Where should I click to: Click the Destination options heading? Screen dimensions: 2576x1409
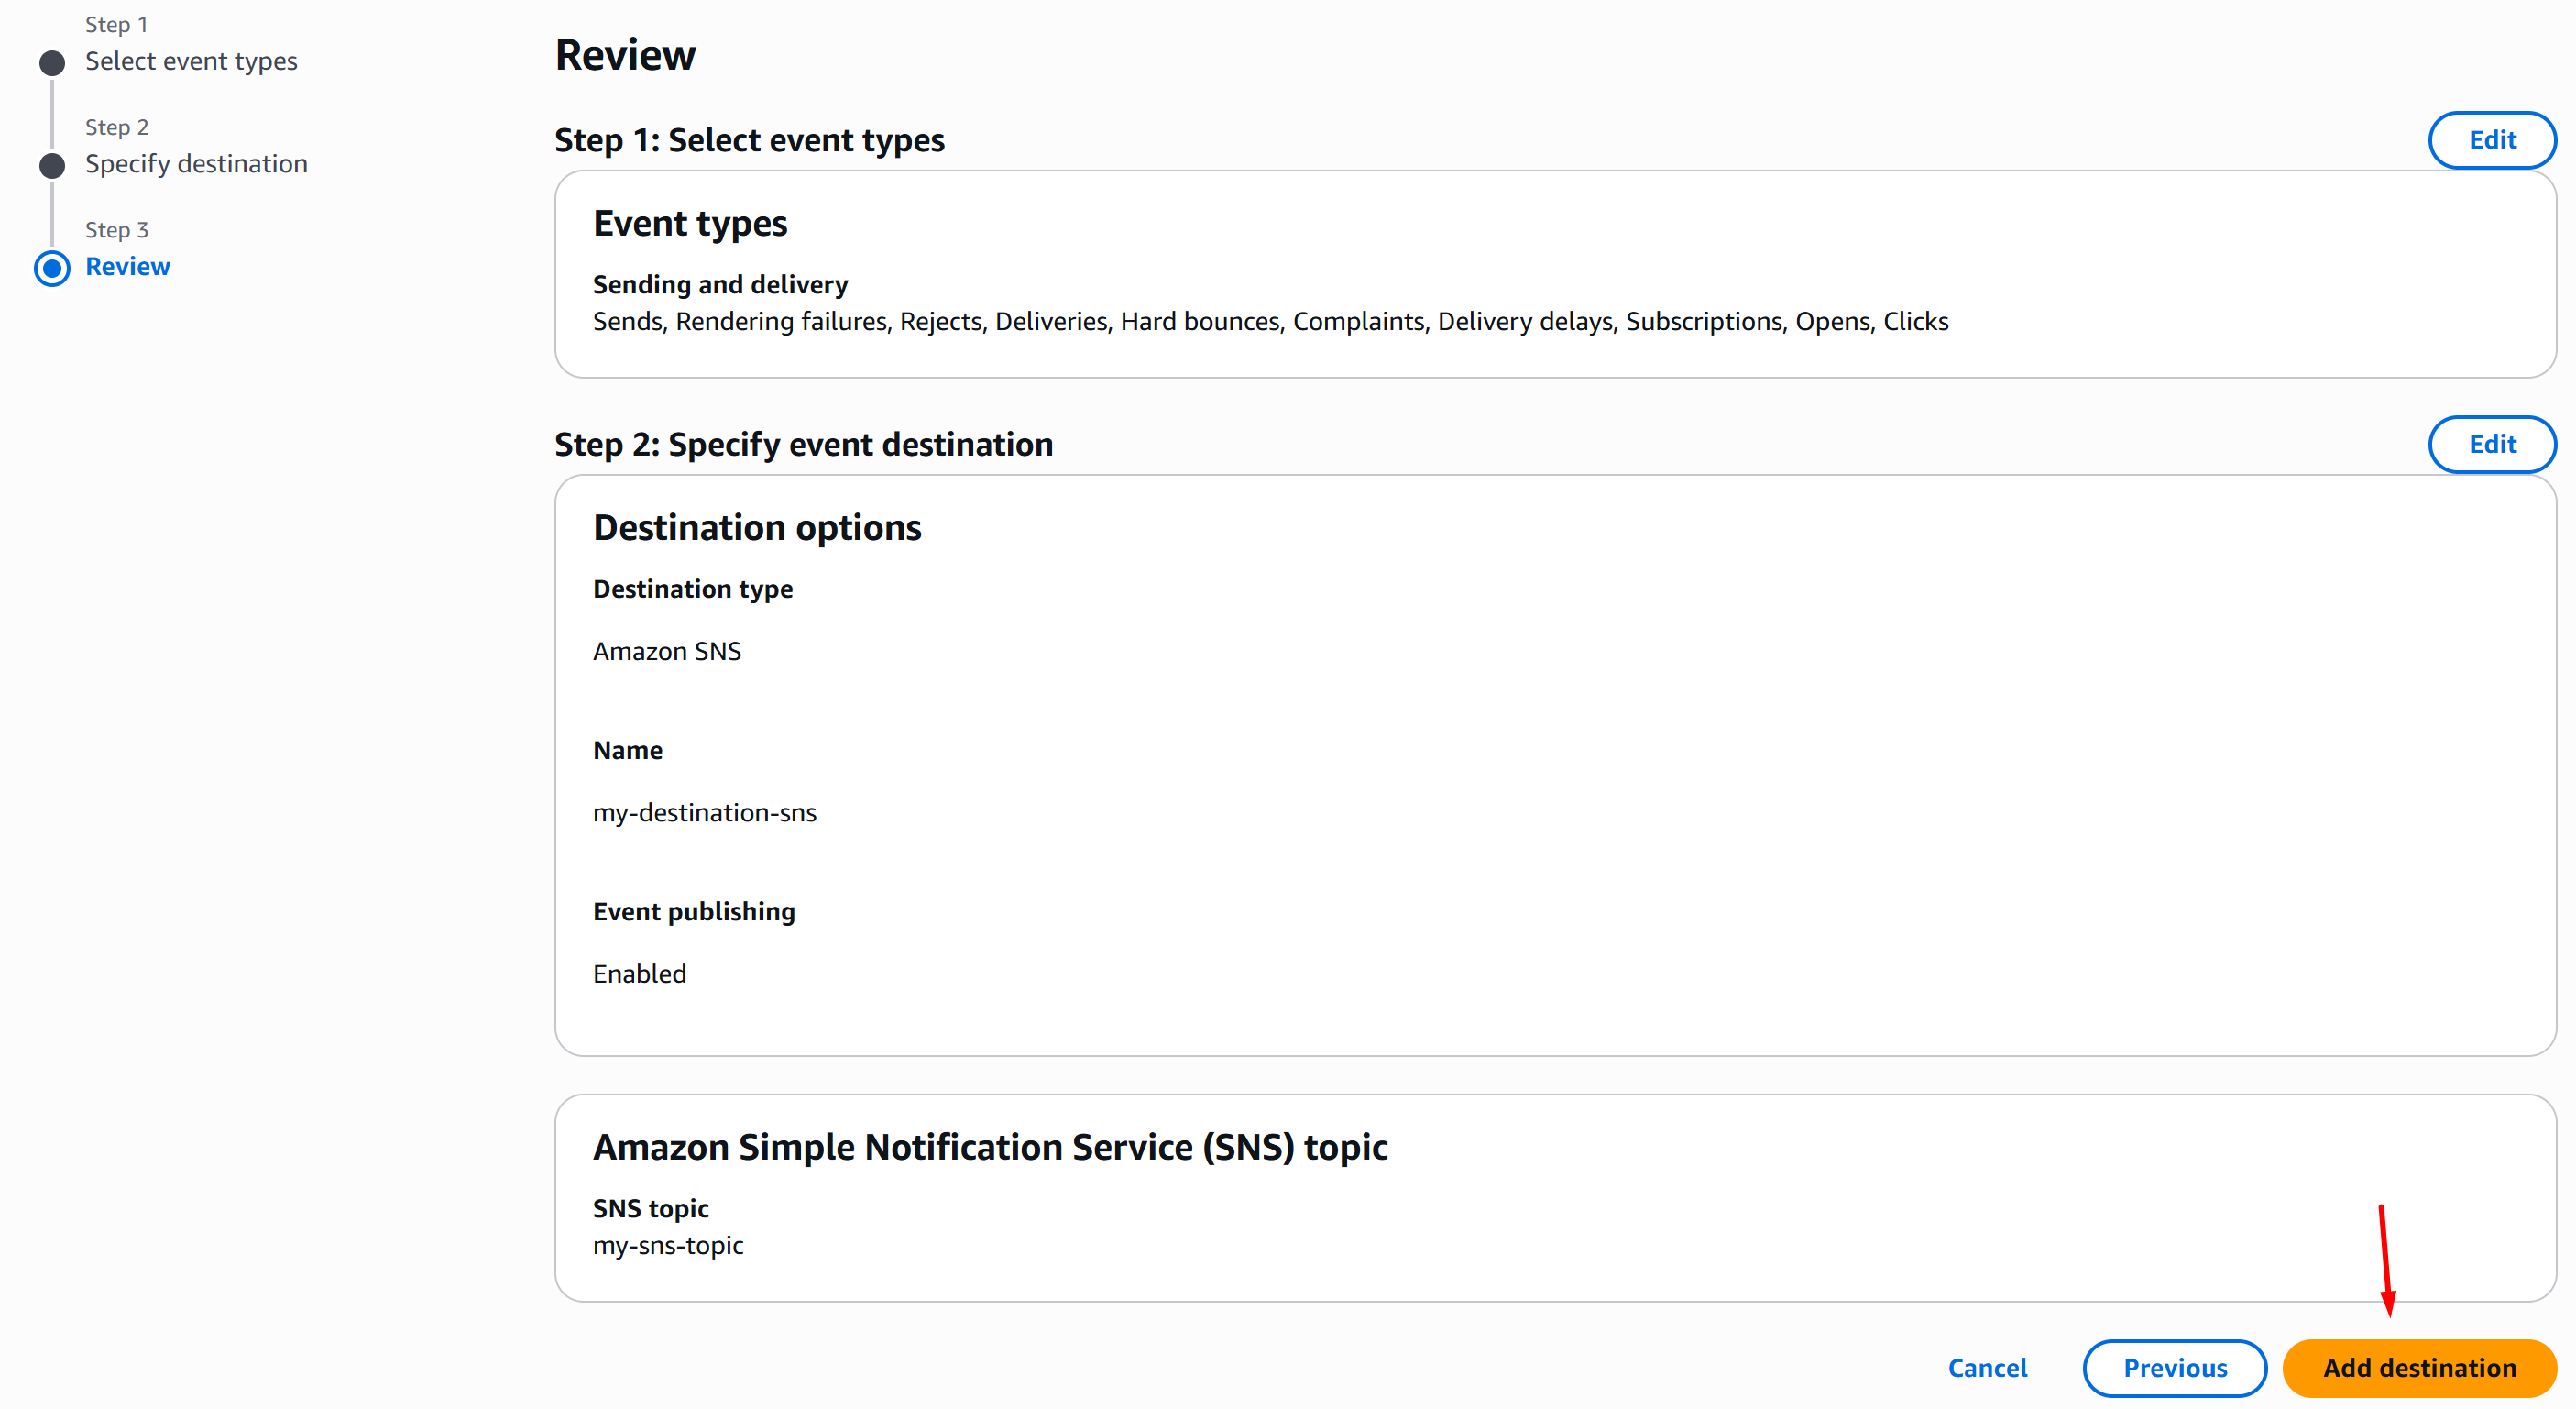(x=757, y=528)
